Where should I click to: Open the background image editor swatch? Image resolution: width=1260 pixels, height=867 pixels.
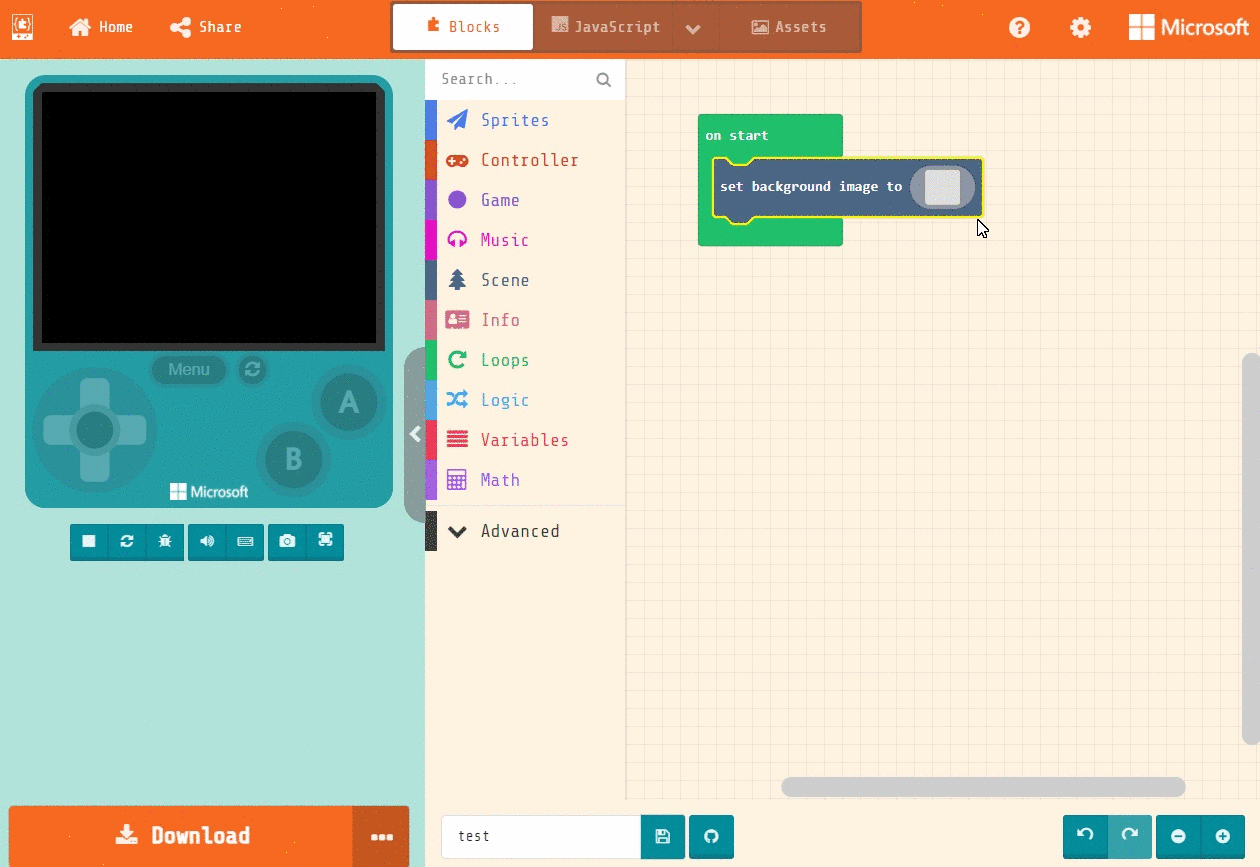[x=942, y=187]
